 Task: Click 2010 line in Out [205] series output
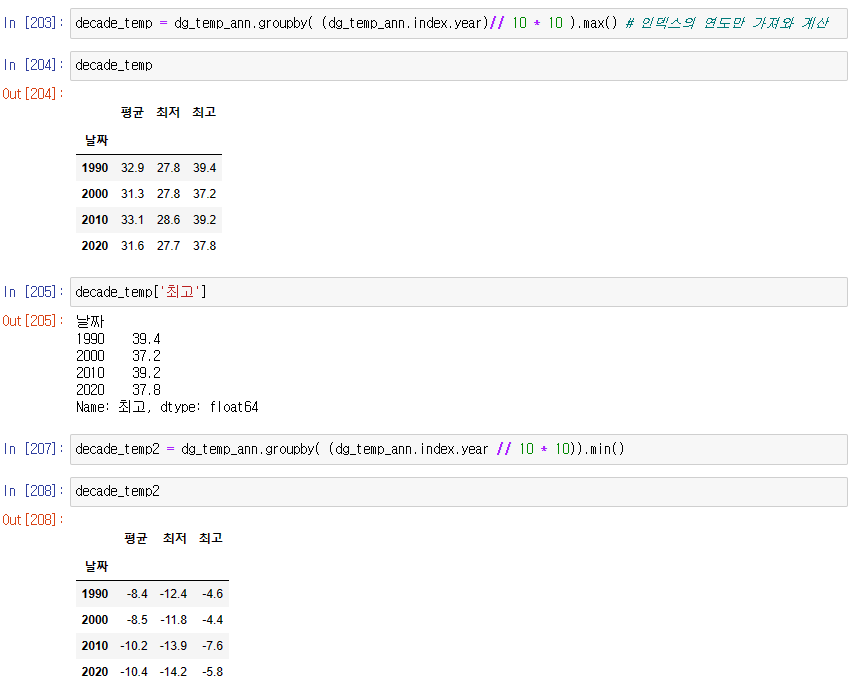tap(118, 373)
